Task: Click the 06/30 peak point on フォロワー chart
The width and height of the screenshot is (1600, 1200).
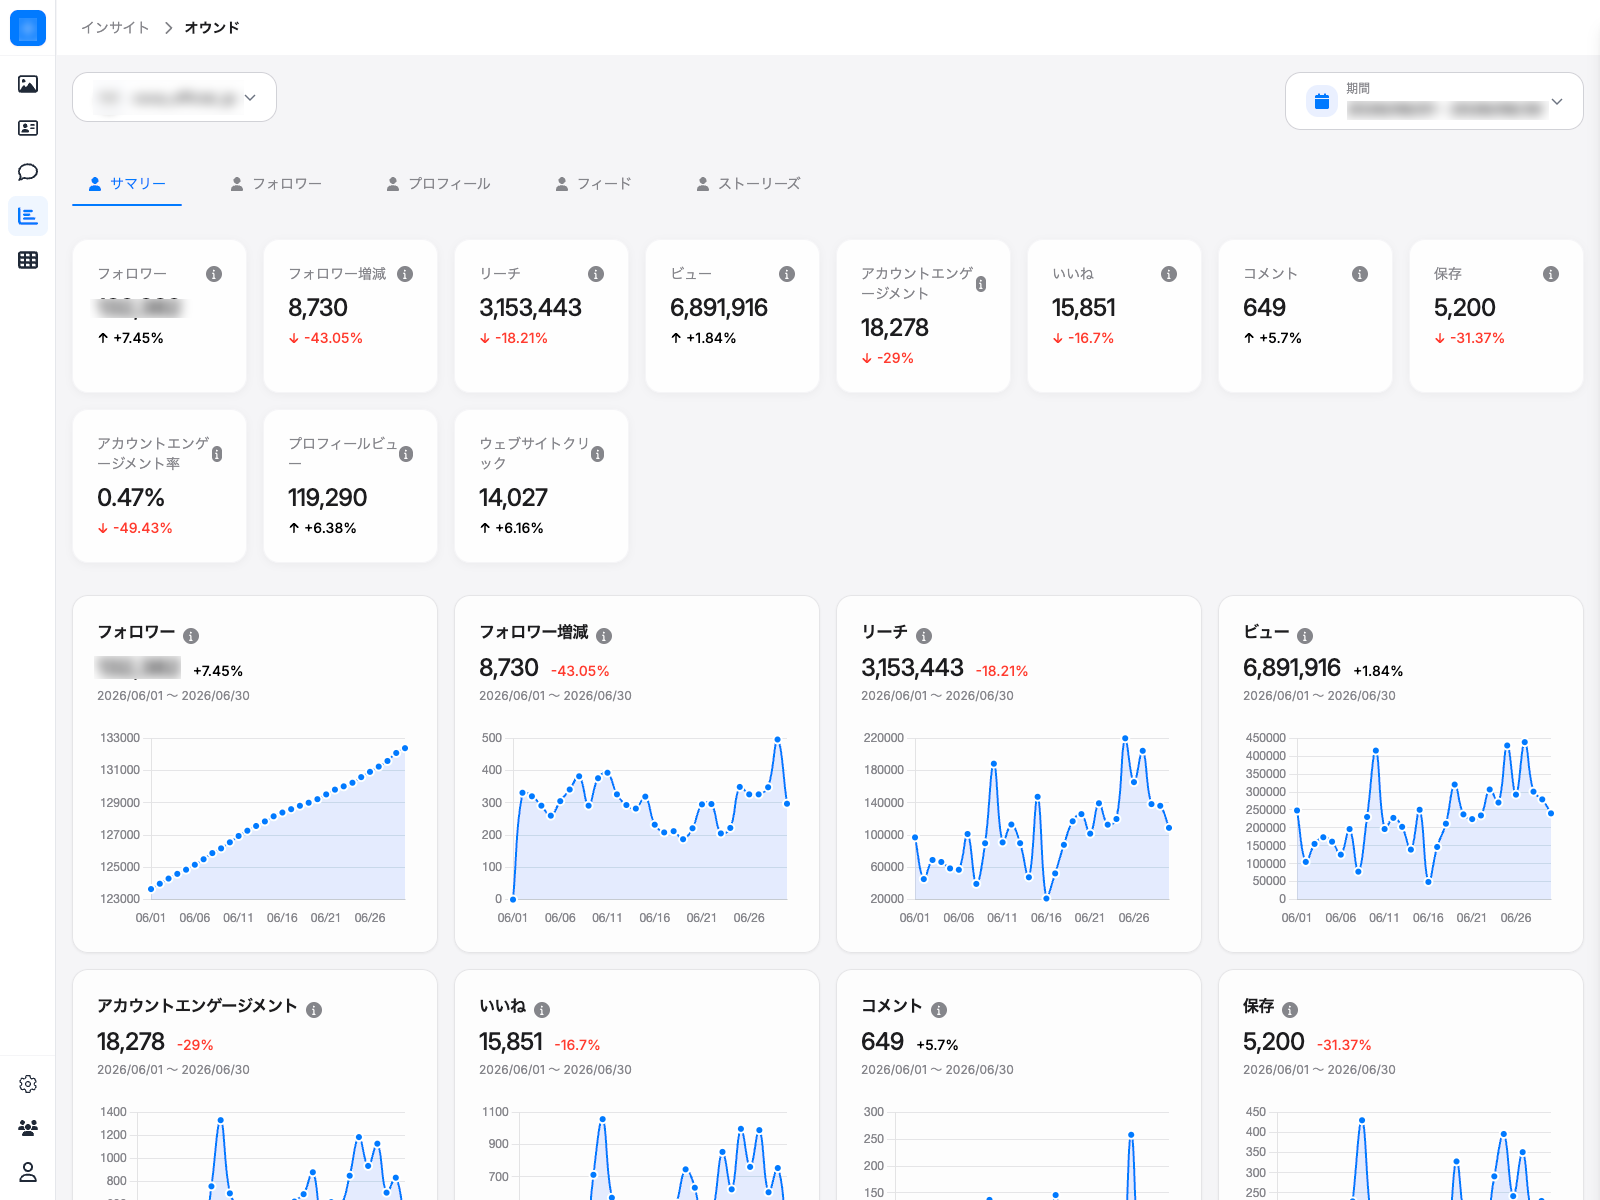Action: point(405,748)
